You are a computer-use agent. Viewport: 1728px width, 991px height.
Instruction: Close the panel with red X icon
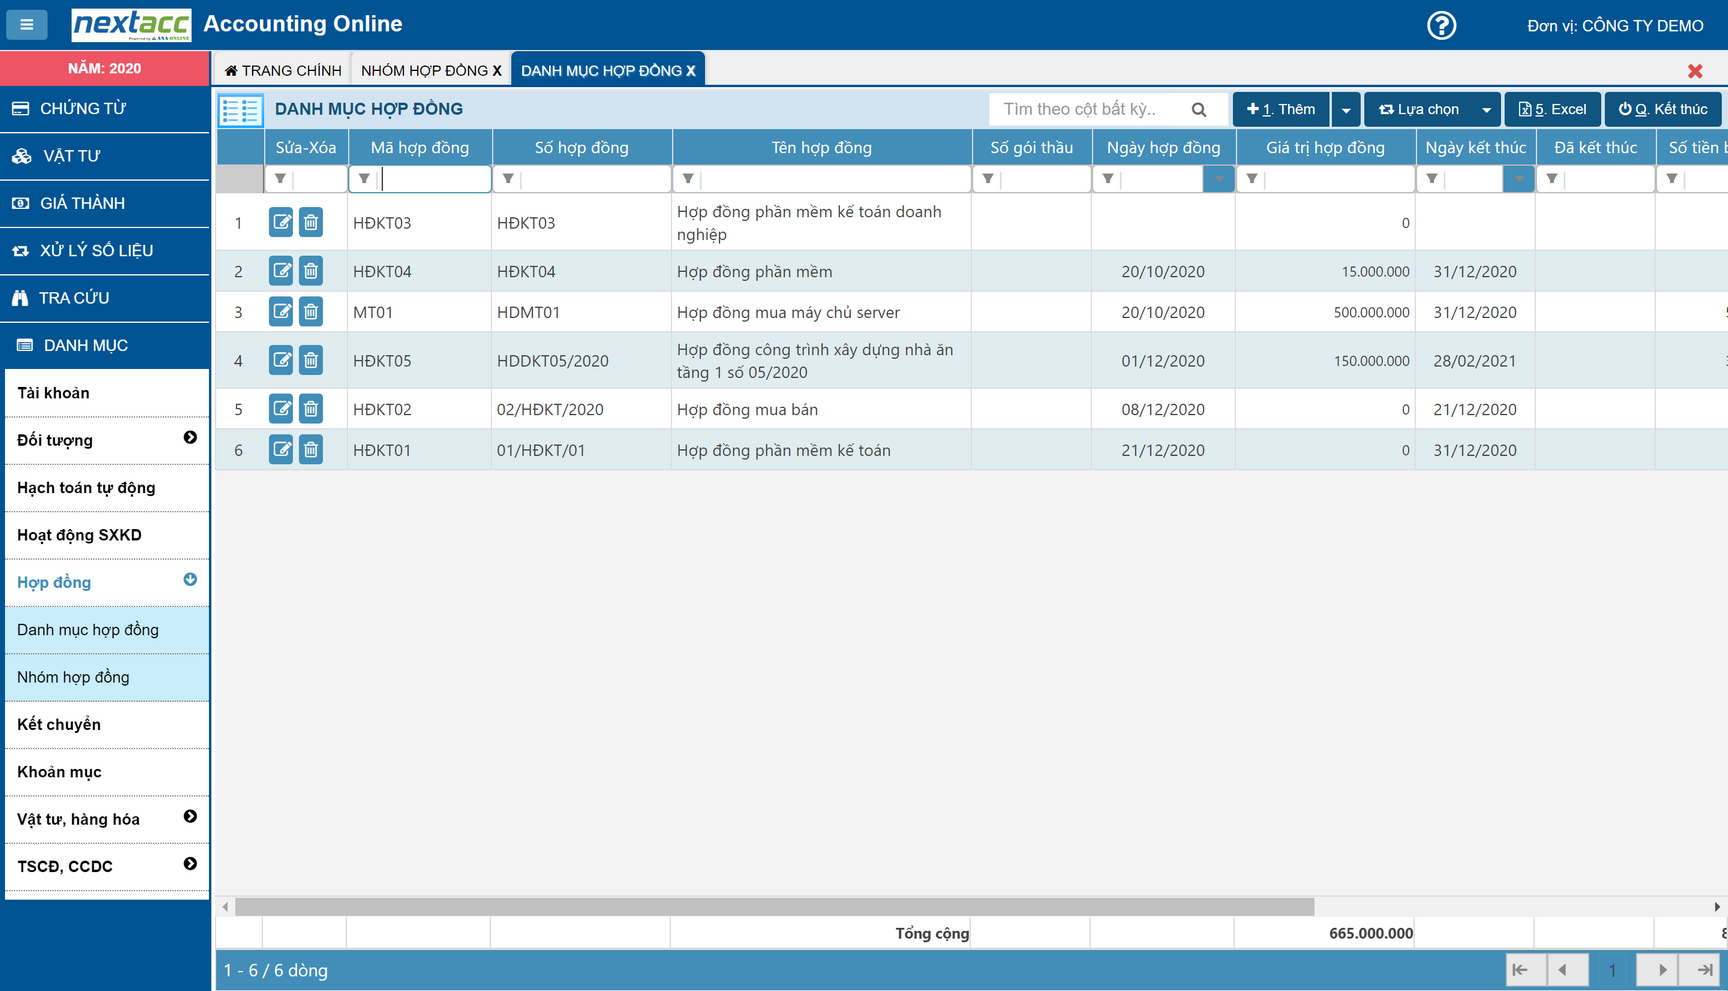1695,71
